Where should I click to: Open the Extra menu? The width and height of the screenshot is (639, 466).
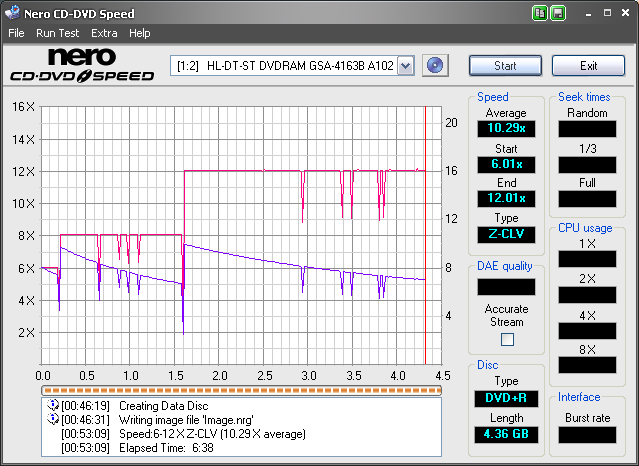[x=104, y=33]
